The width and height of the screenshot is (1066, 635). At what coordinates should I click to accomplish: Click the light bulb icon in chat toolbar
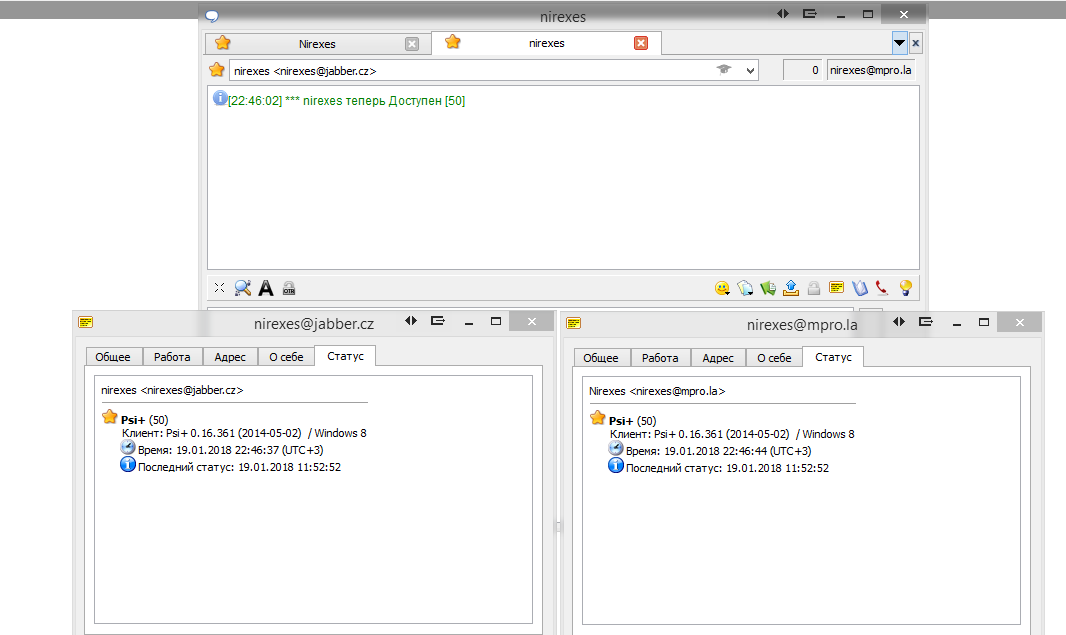click(x=906, y=288)
